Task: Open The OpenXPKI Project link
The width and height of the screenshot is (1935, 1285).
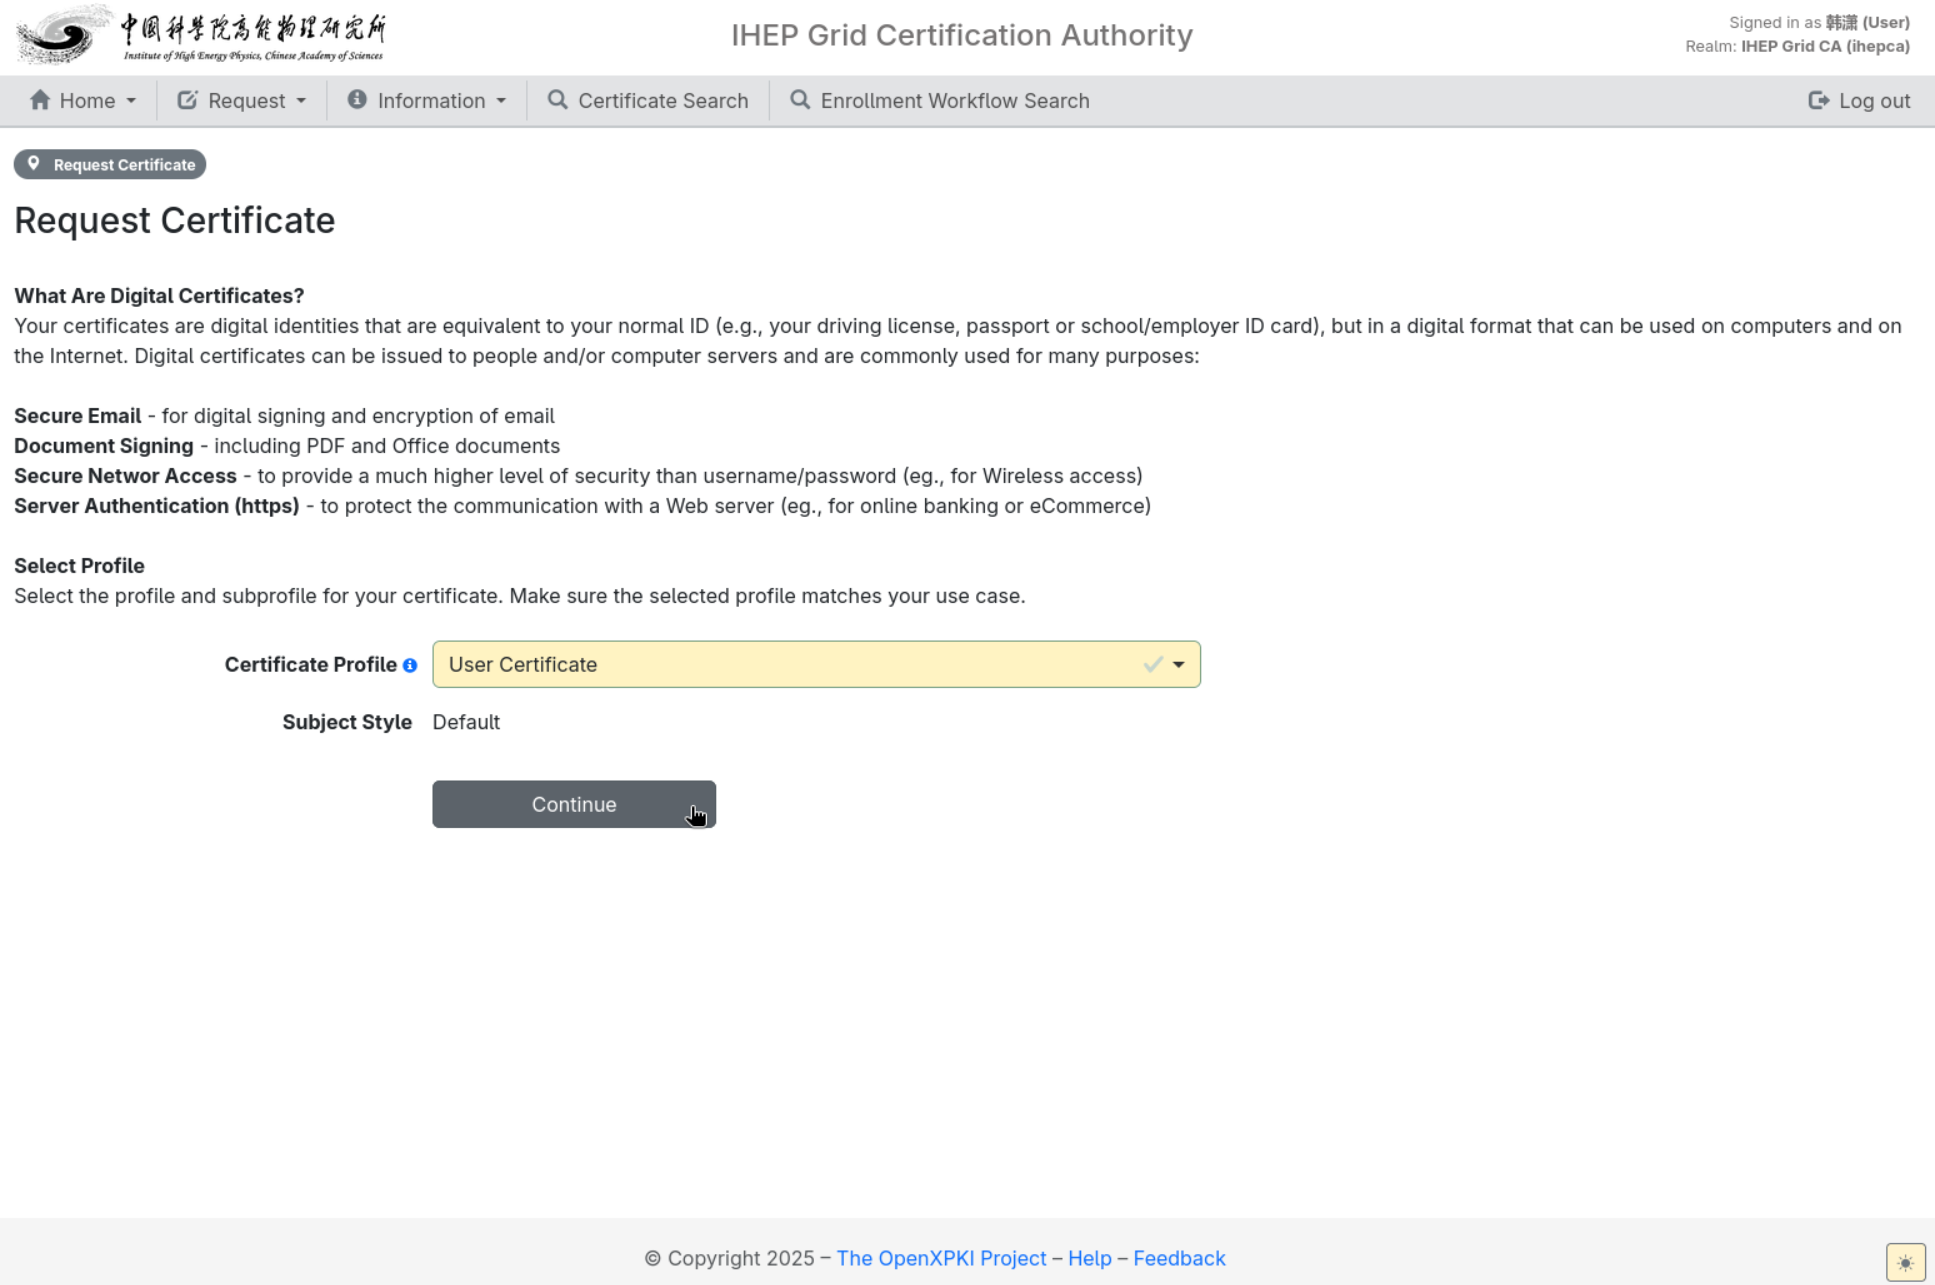Action: (x=941, y=1258)
